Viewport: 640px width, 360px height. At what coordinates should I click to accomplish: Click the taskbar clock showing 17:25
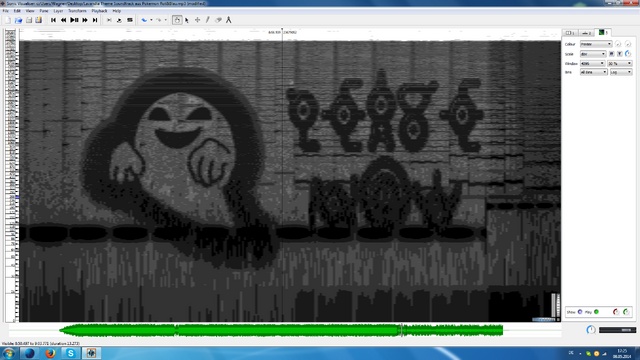[x=622, y=353]
